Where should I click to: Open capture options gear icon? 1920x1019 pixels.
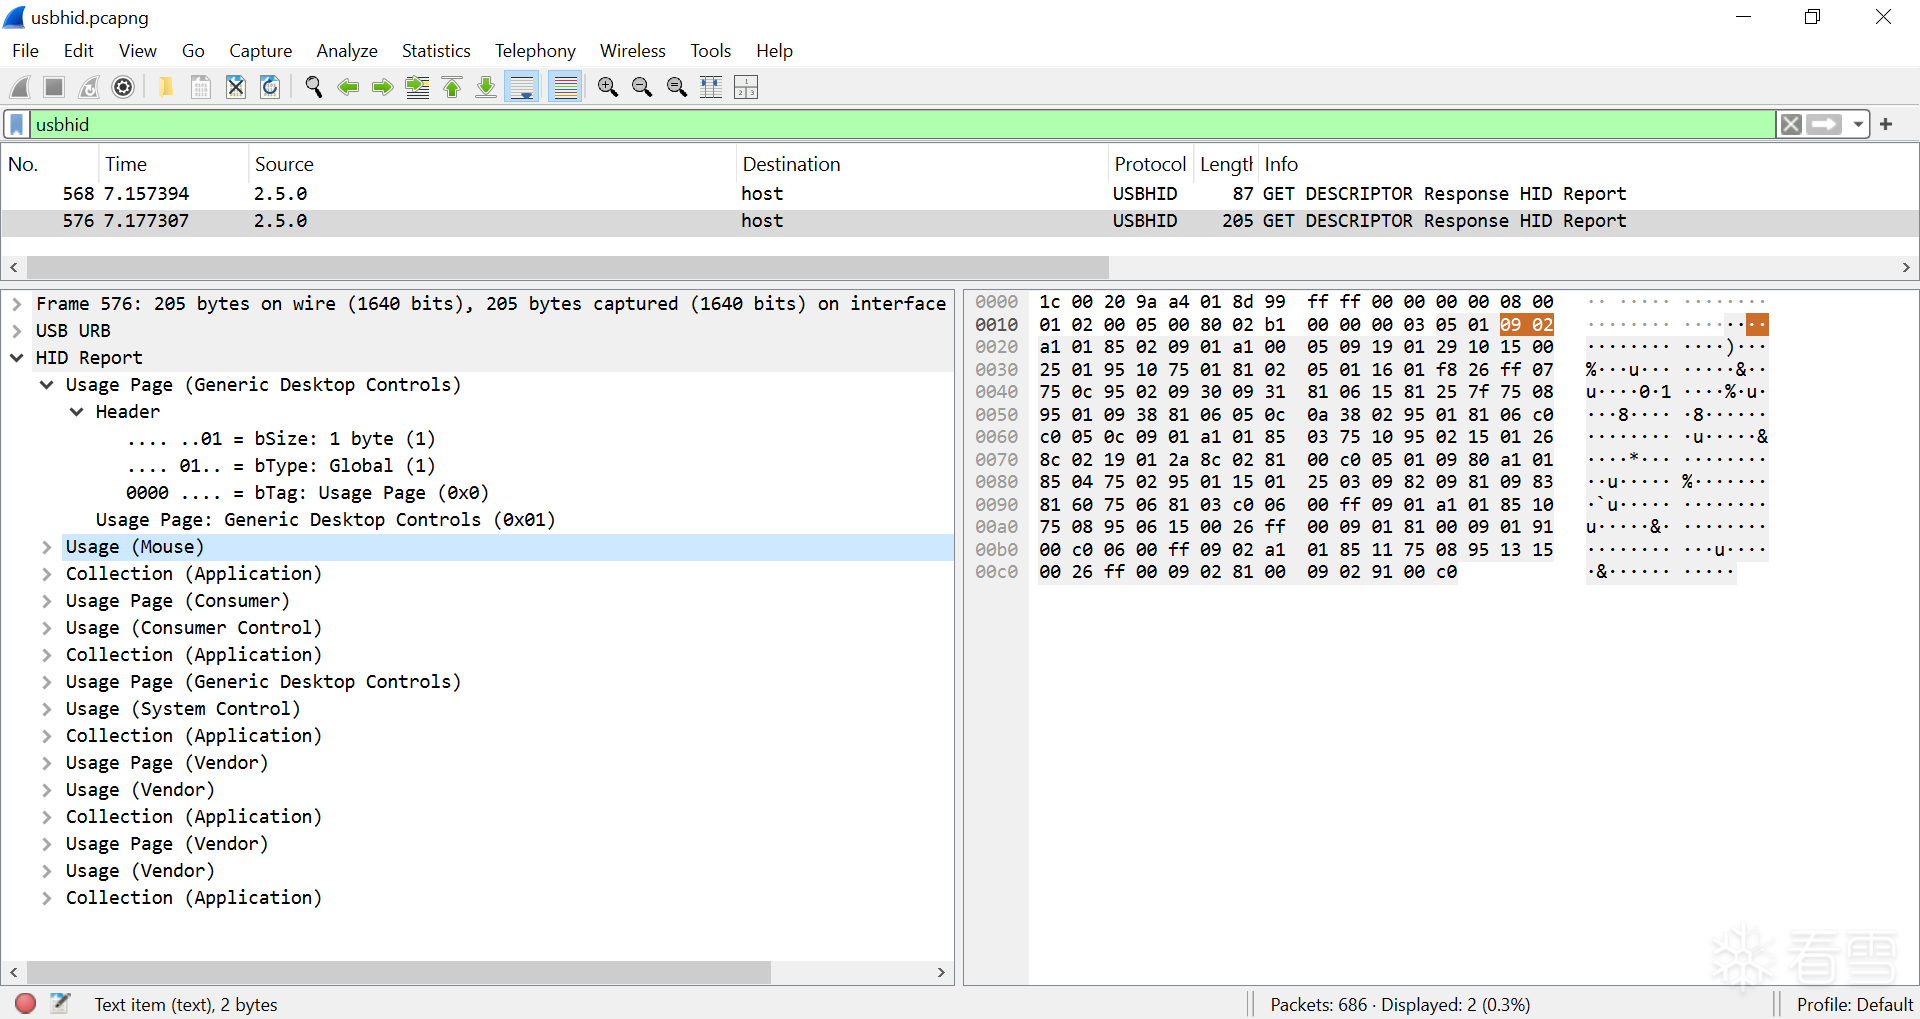[x=123, y=88]
